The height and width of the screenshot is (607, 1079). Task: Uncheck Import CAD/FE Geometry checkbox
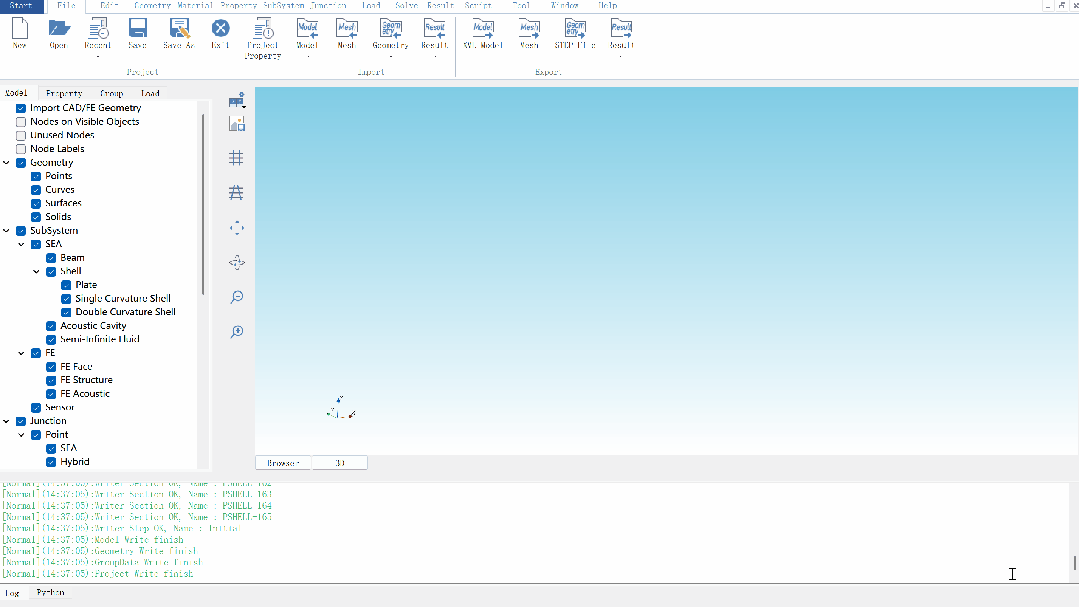click(21, 108)
